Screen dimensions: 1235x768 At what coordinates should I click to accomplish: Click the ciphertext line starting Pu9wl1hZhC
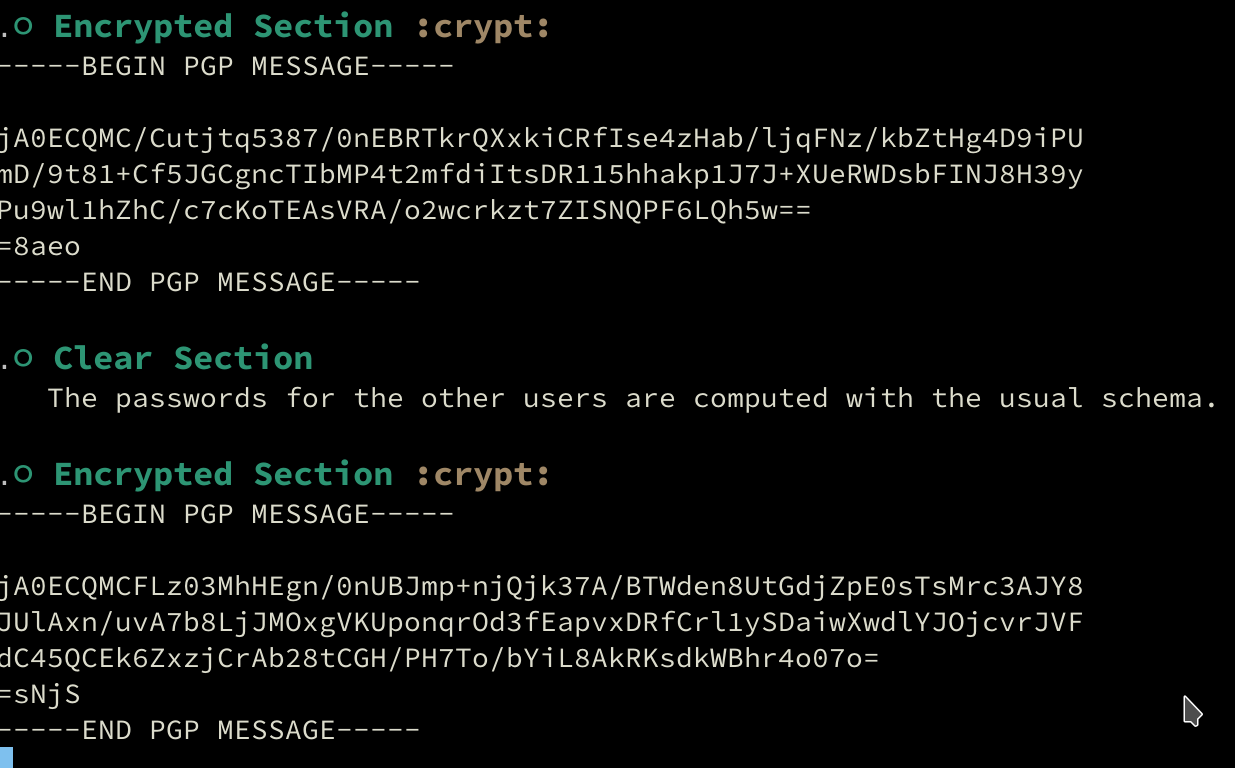pyautogui.click(x=405, y=211)
